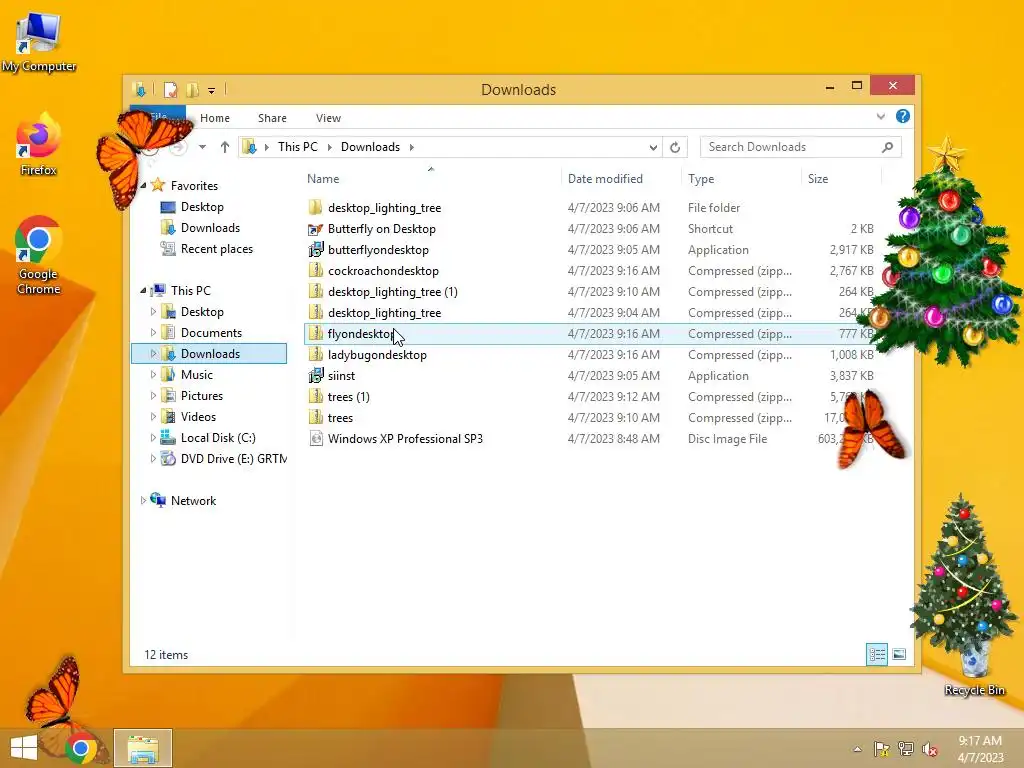Expand the Documents tree node
This screenshot has height=768, width=1024.
[x=153, y=333]
